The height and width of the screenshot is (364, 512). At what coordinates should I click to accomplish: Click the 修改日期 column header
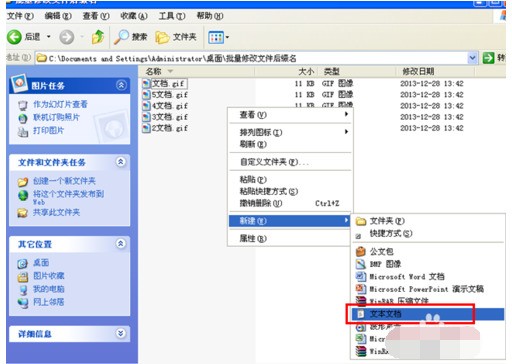point(418,71)
